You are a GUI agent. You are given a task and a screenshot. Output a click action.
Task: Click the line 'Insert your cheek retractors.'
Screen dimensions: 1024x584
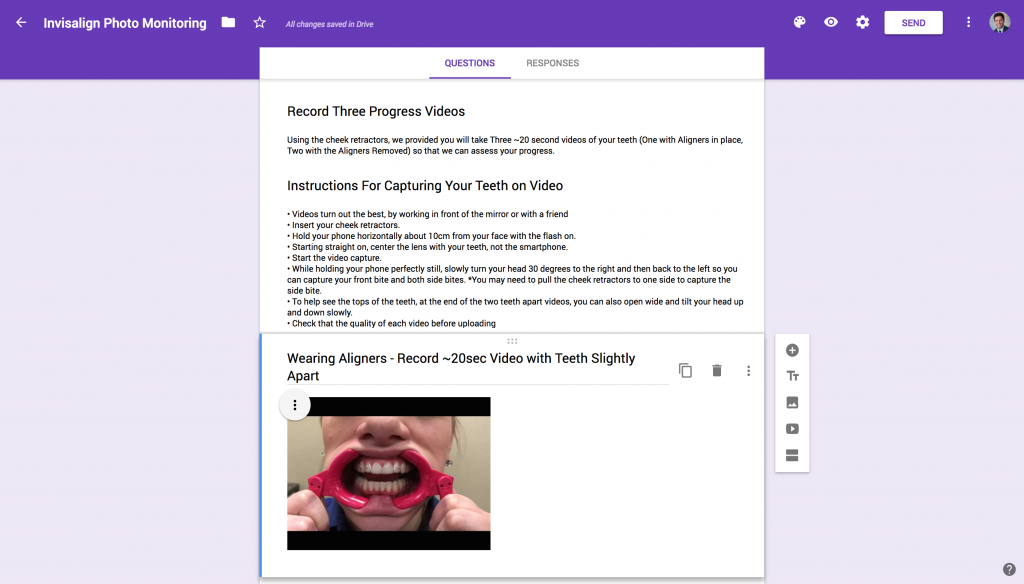(x=344, y=225)
